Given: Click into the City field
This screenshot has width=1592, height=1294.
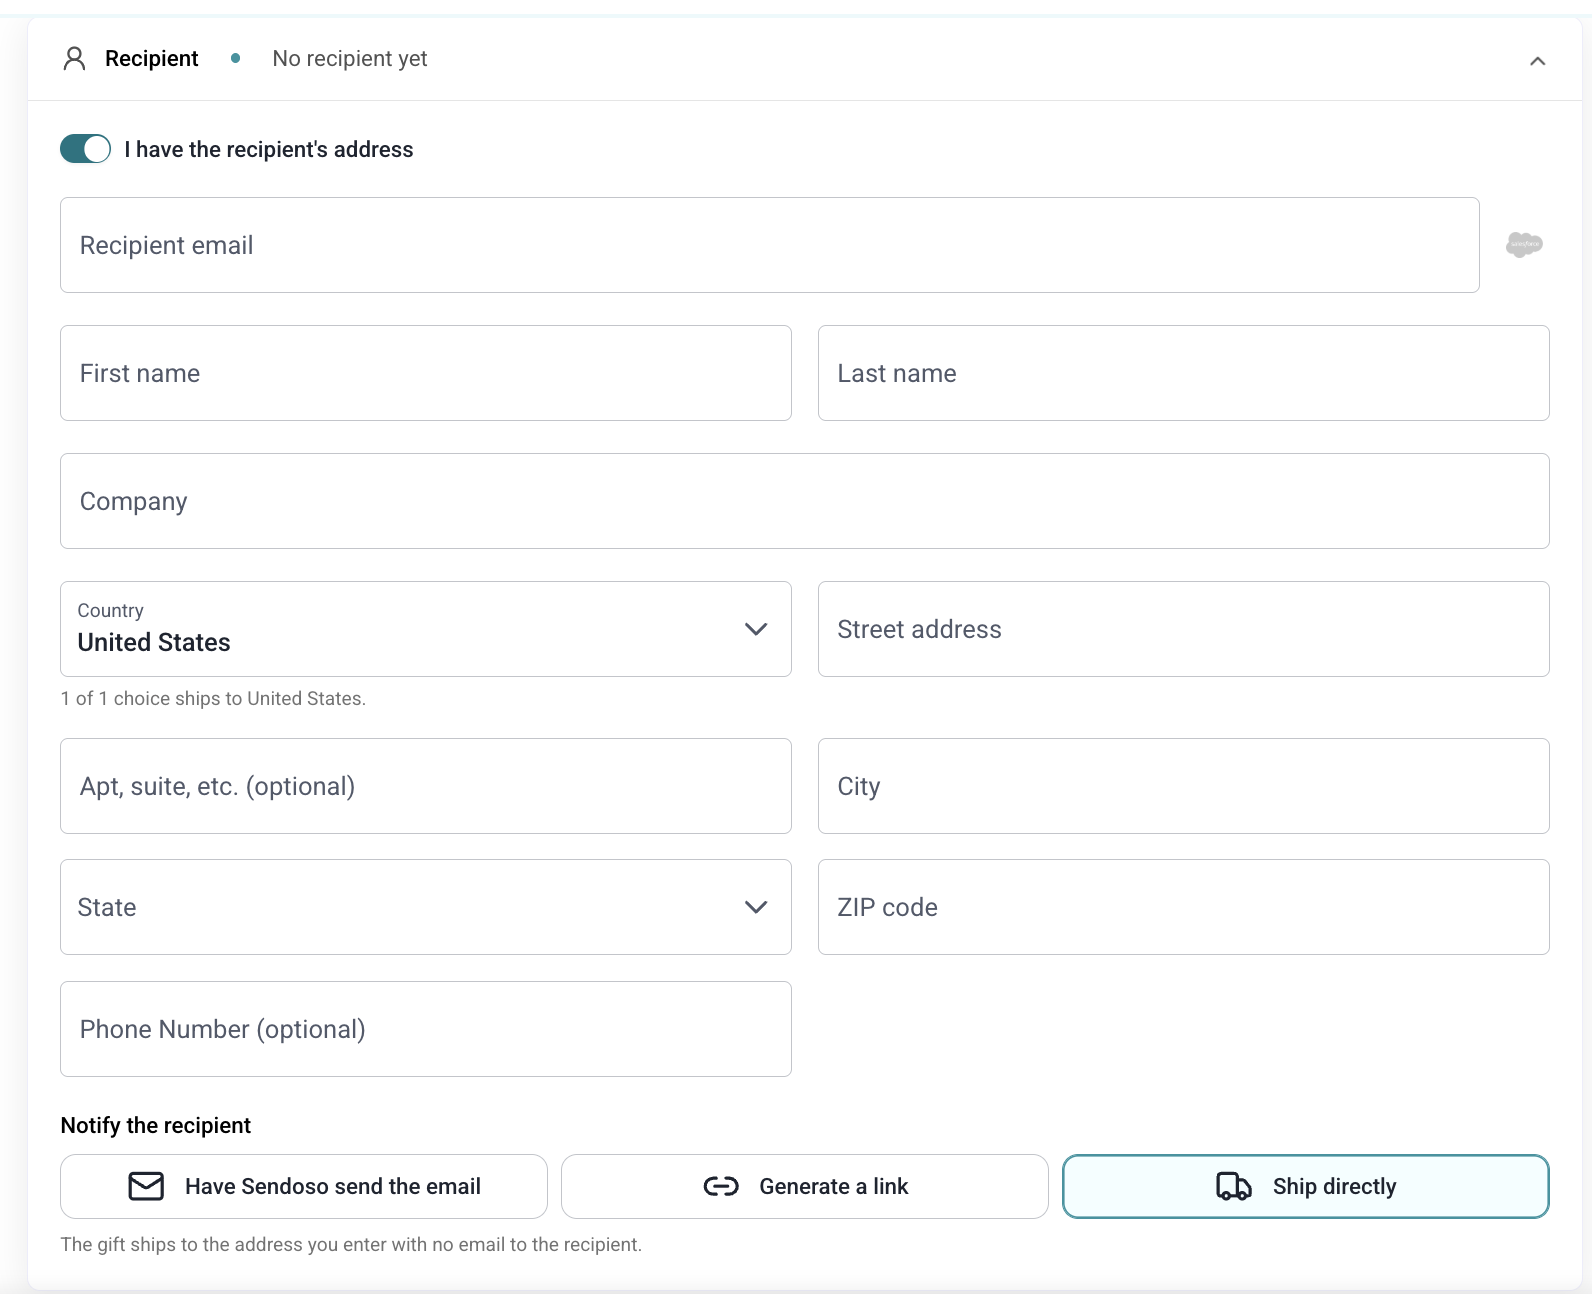Looking at the screenshot, I should pos(1184,786).
